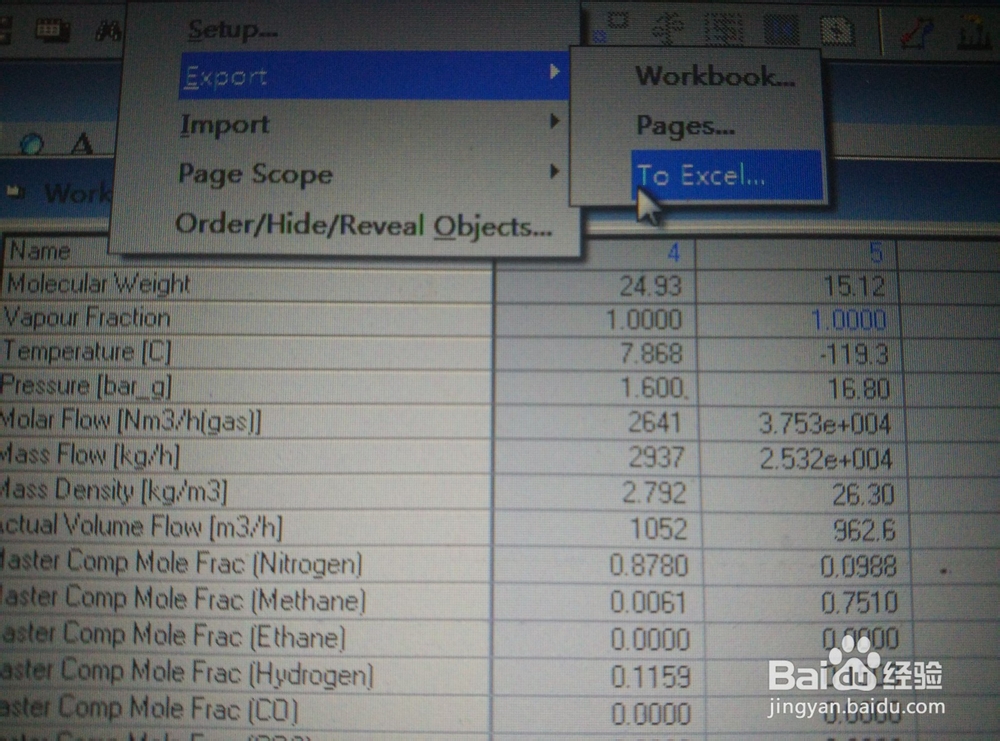
Task: Select the mass density cell 2.792
Action: (x=654, y=493)
